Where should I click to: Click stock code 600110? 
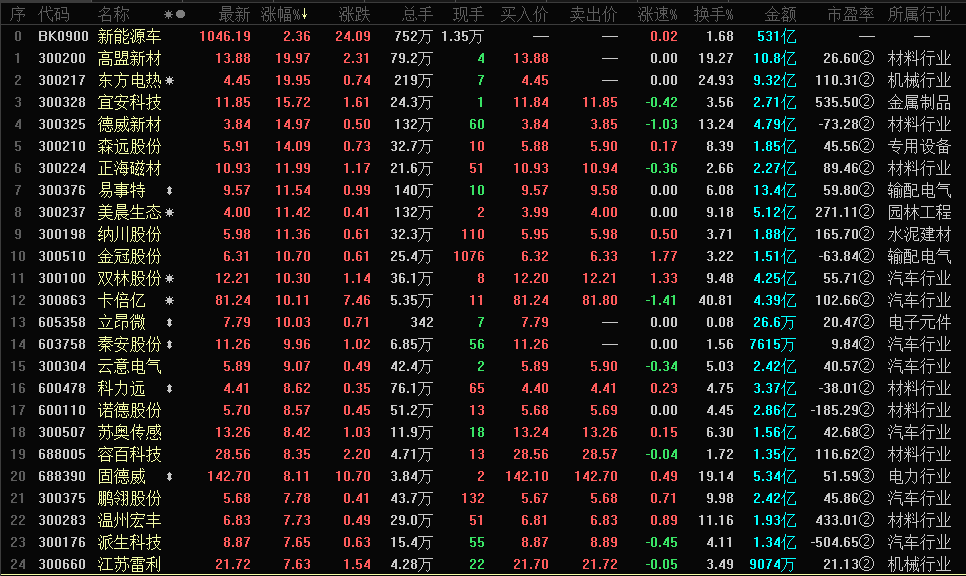click(62, 410)
